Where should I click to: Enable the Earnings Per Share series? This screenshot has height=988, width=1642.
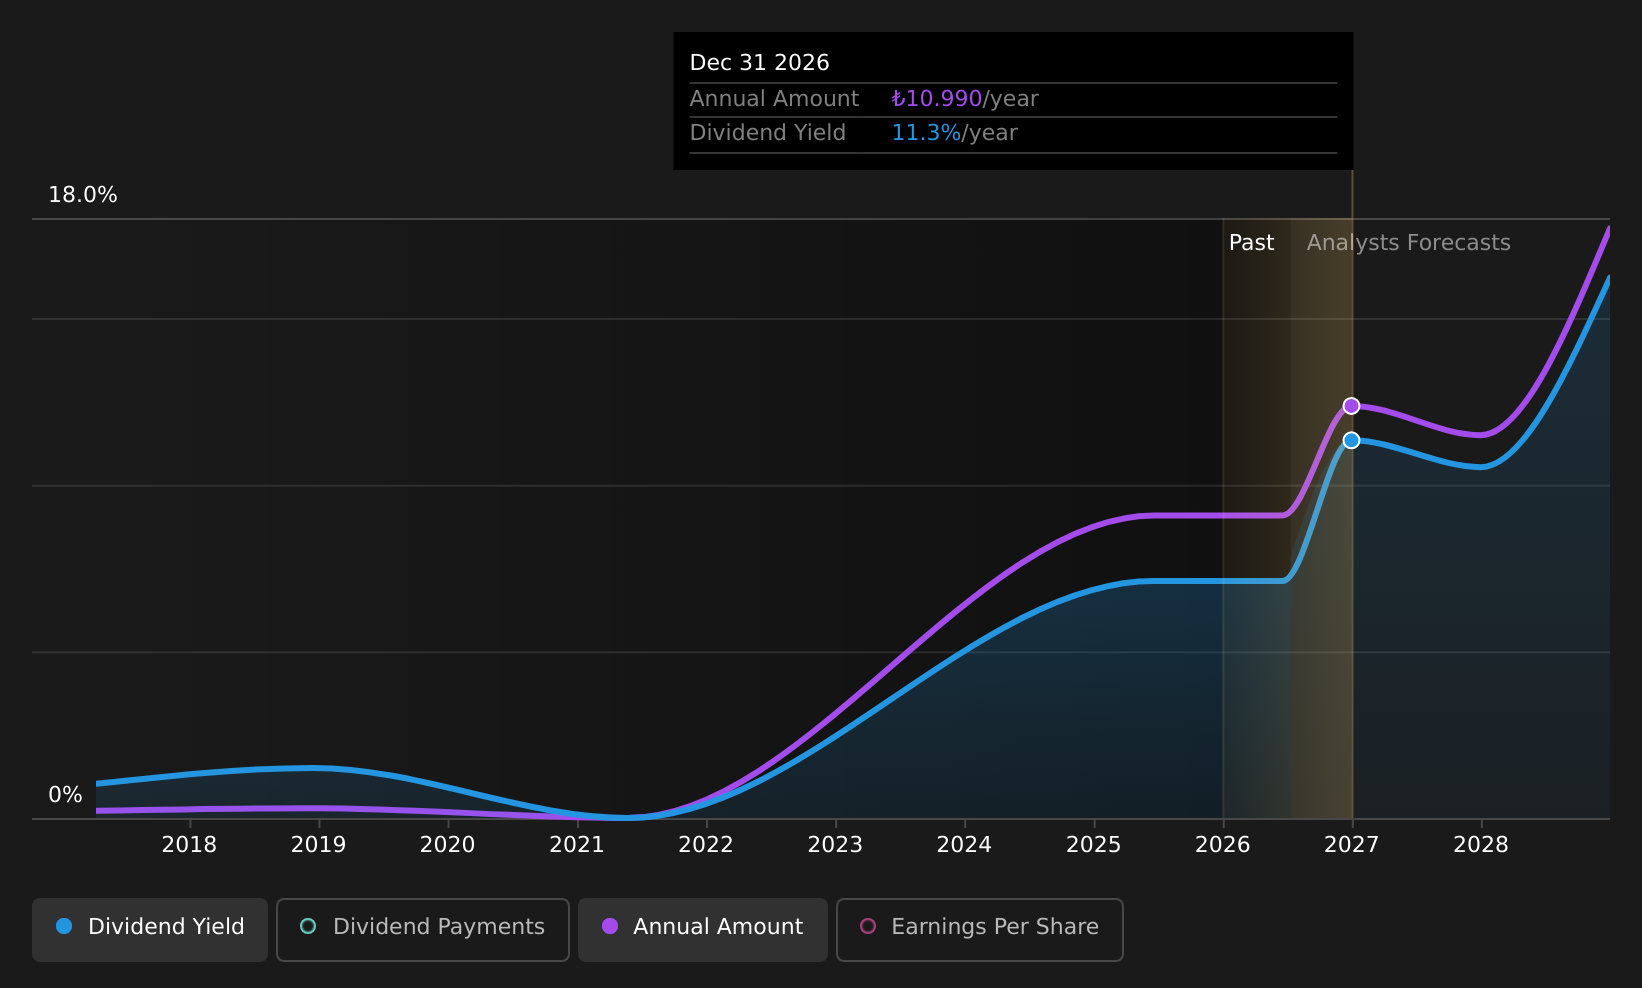tap(980, 929)
